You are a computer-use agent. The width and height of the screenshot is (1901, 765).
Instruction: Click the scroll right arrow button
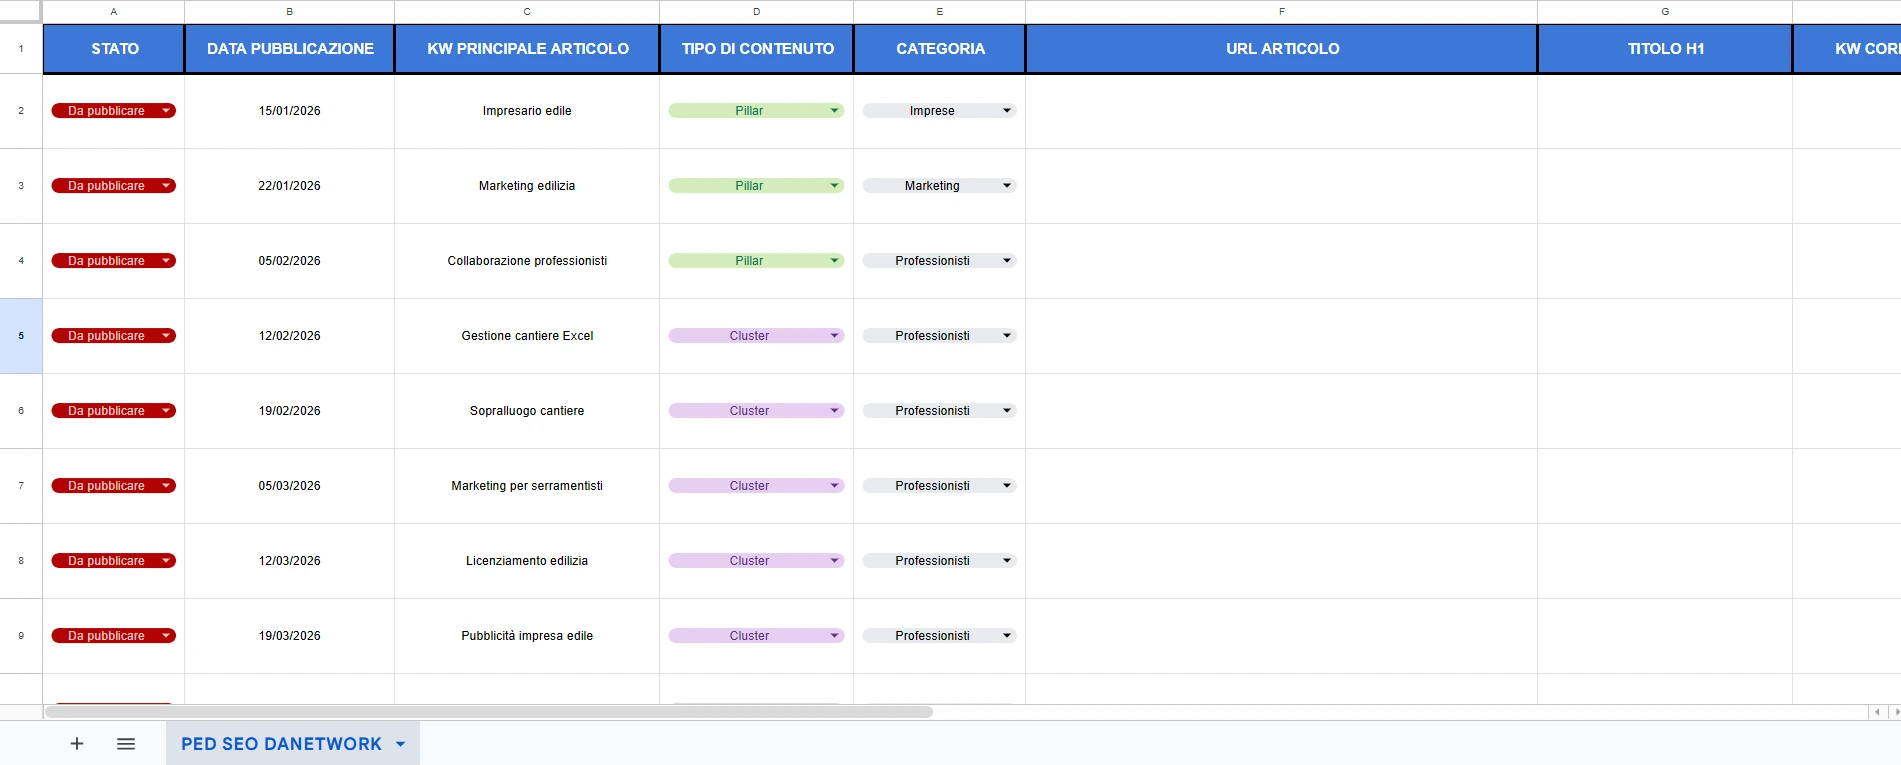pyautogui.click(x=1895, y=712)
